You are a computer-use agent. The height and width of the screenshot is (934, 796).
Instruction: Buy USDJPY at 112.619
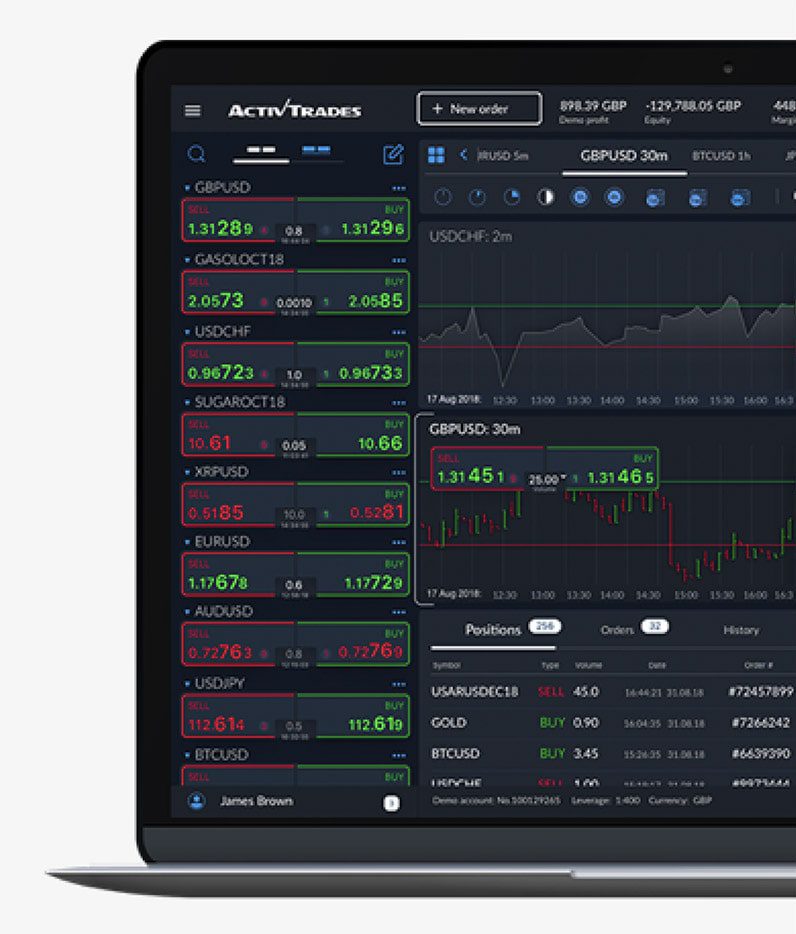353,717
